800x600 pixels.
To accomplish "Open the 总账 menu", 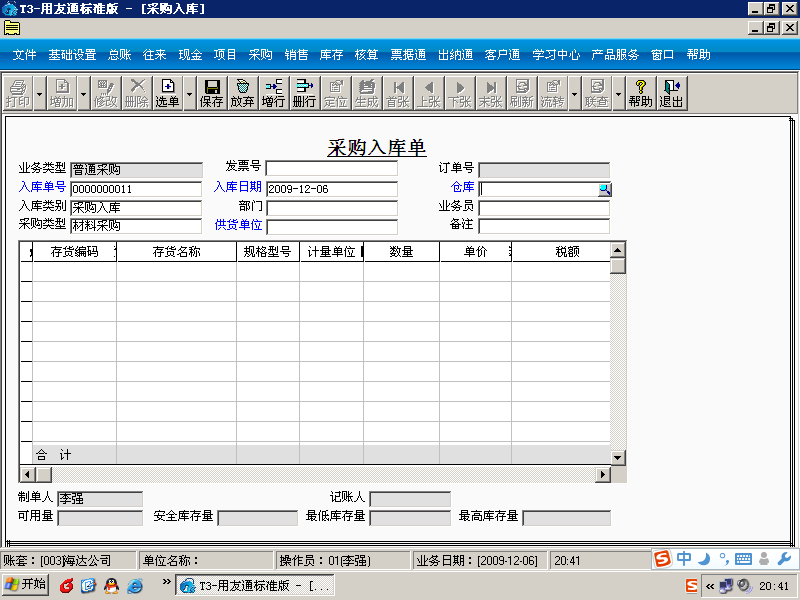I will pyautogui.click(x=119, y=55).
